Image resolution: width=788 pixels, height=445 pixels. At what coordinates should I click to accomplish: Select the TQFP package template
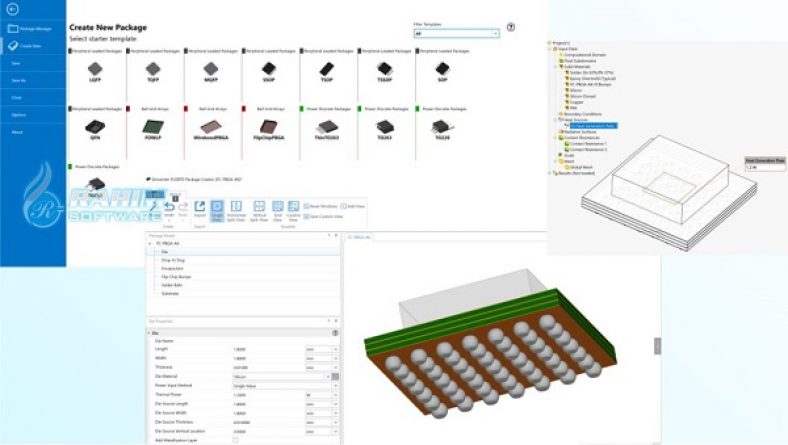[153, 71]
